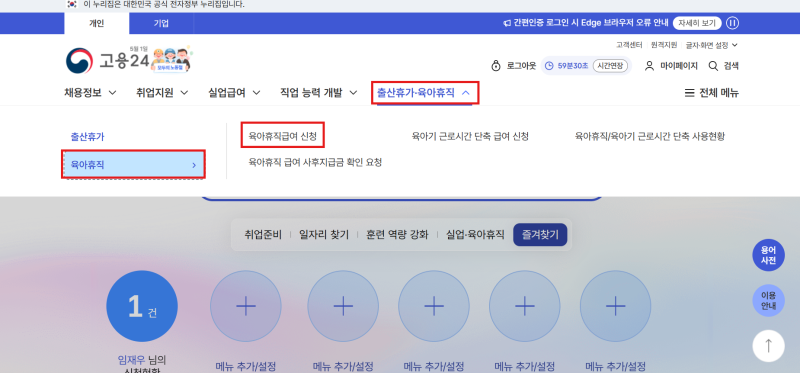Click the scroll-to-top arrow button
The image size is (800, 373).
click(x=768, y=345)
